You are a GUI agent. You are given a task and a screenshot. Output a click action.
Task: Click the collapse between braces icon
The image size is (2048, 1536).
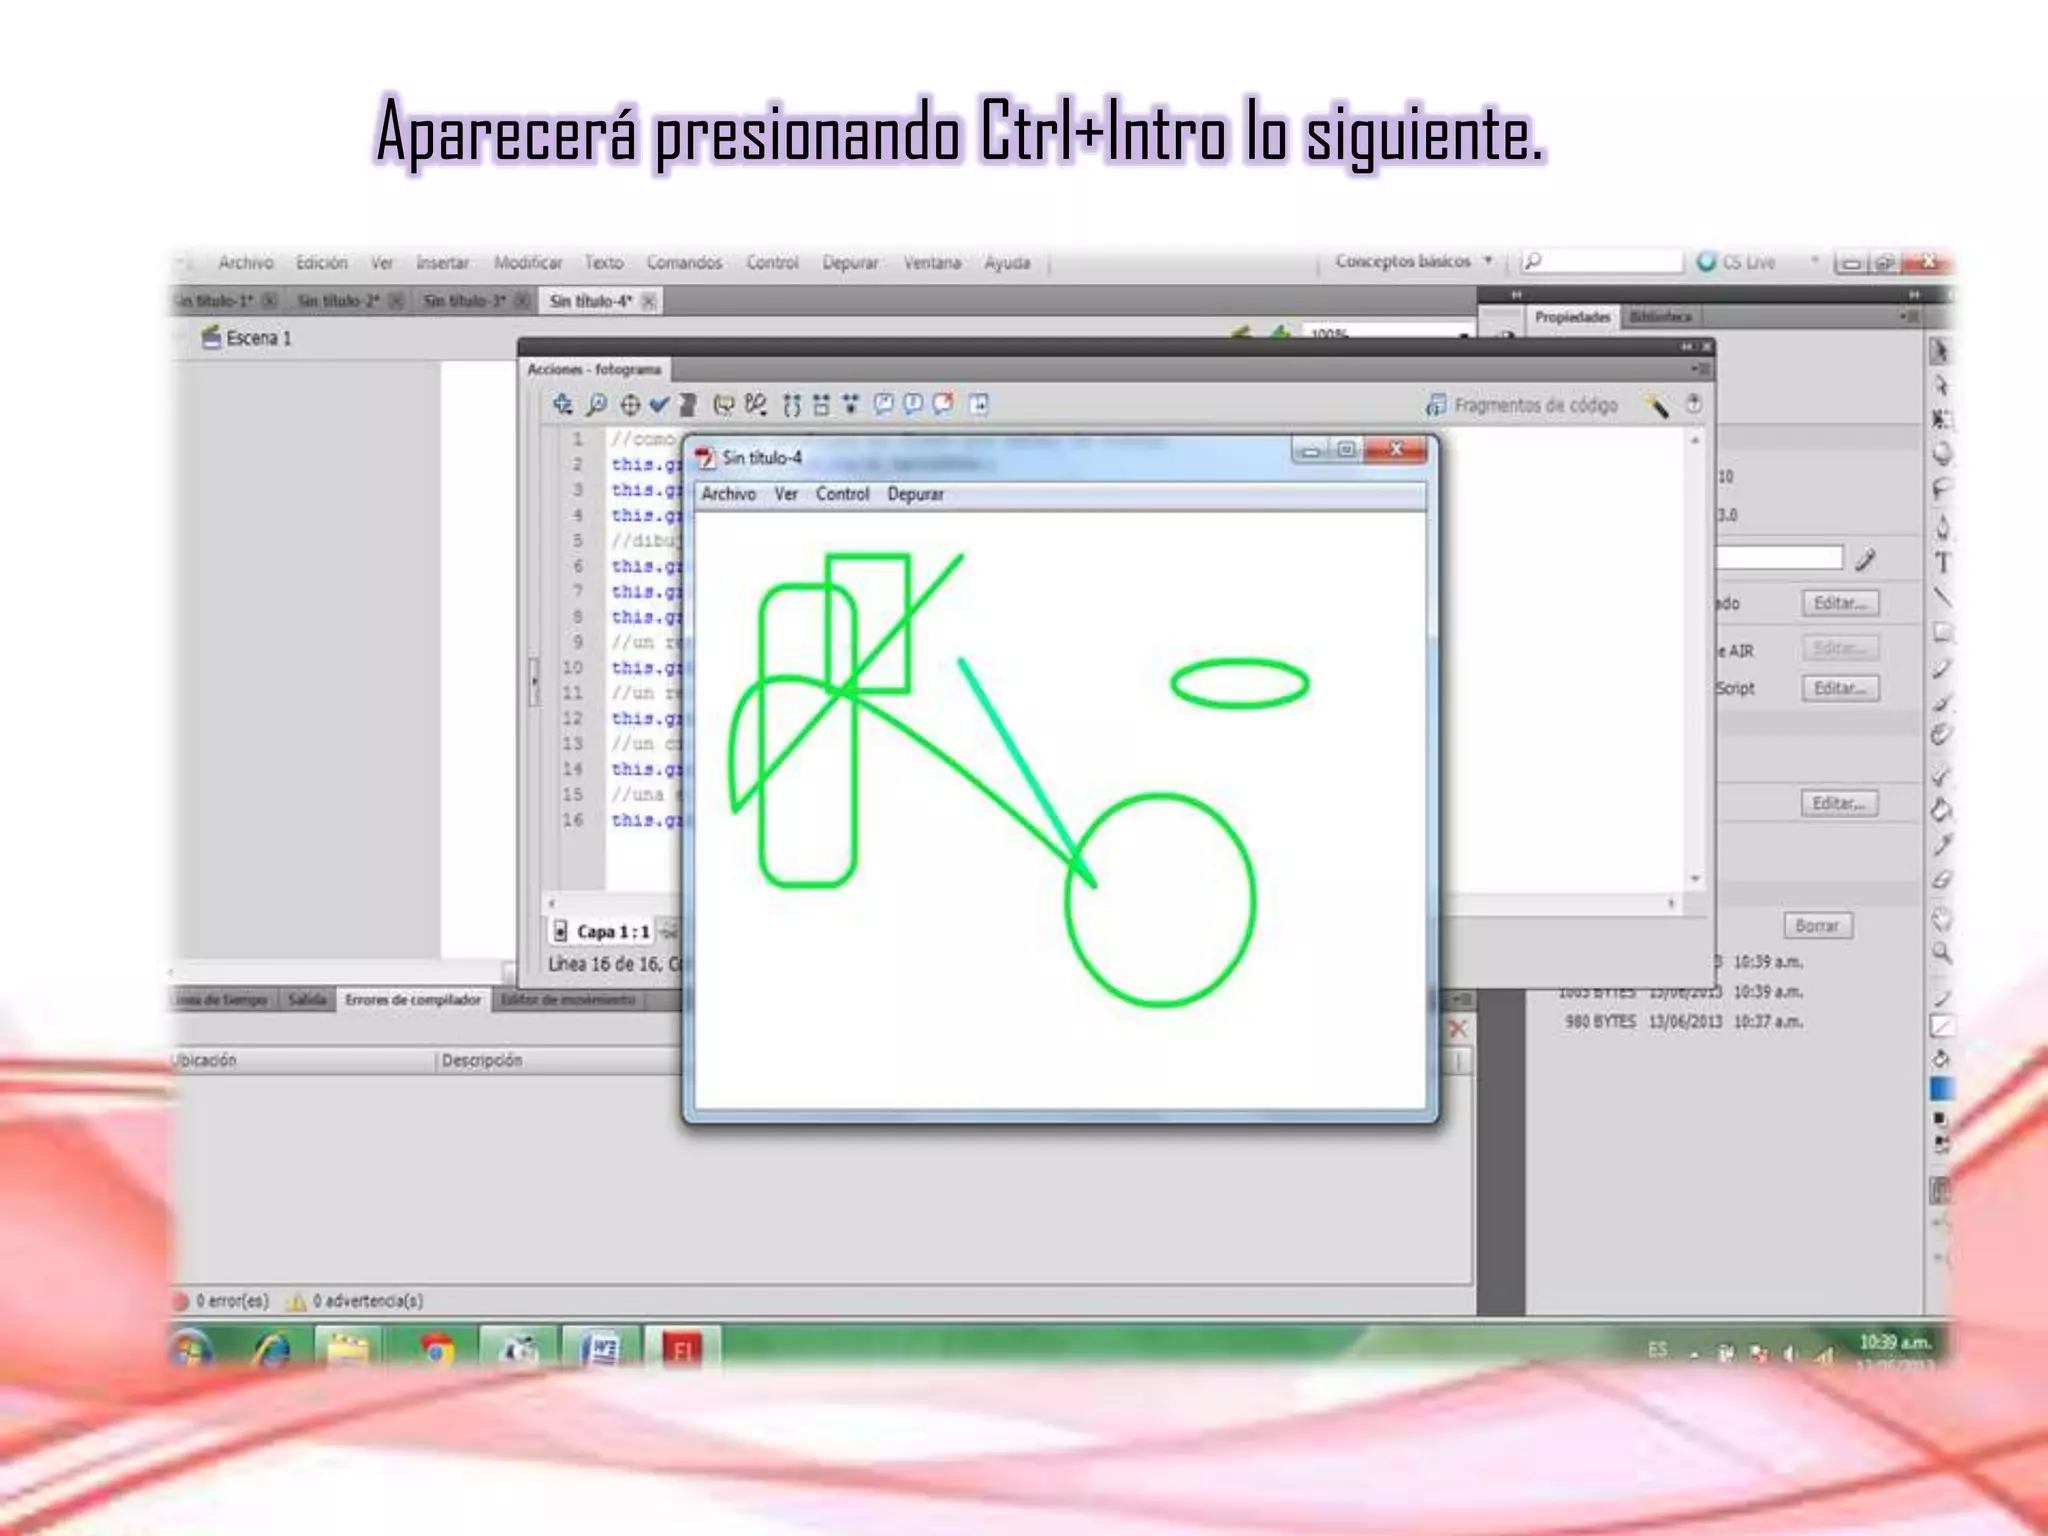[x=791, y=404]
